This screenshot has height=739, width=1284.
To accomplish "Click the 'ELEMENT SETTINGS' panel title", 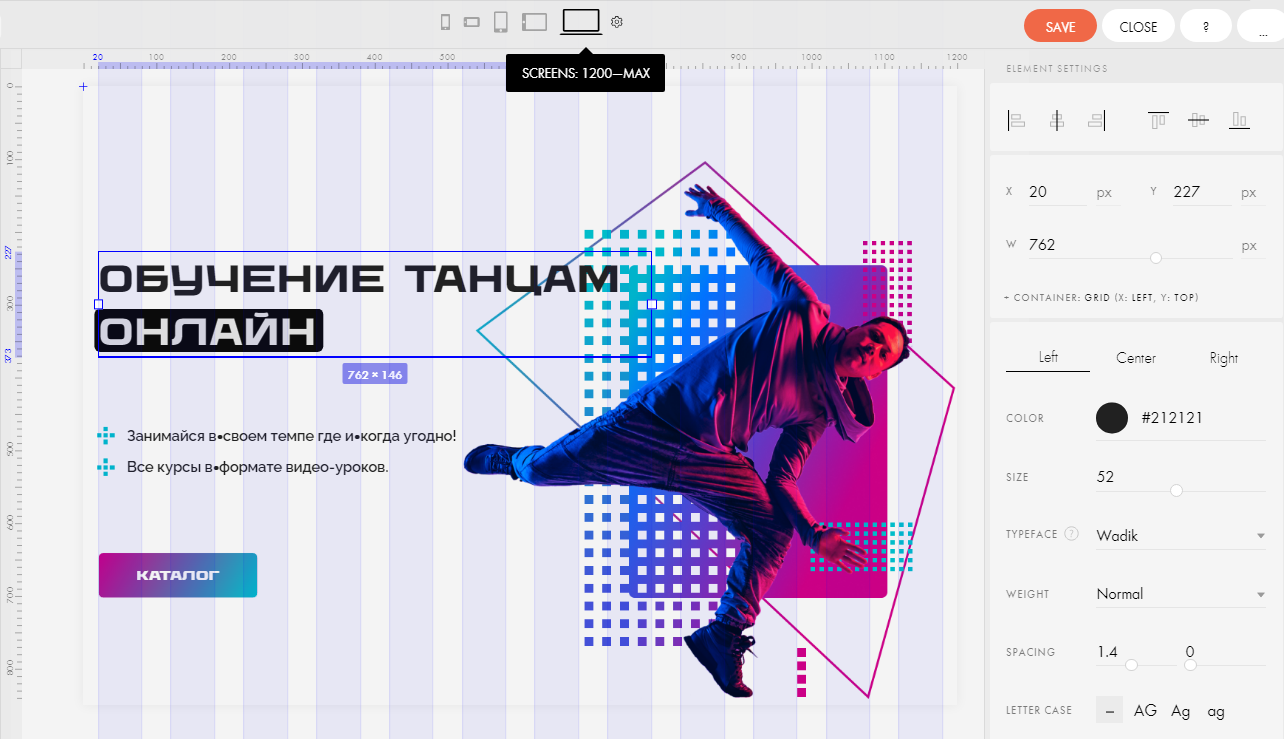I will pos(1057,69).
